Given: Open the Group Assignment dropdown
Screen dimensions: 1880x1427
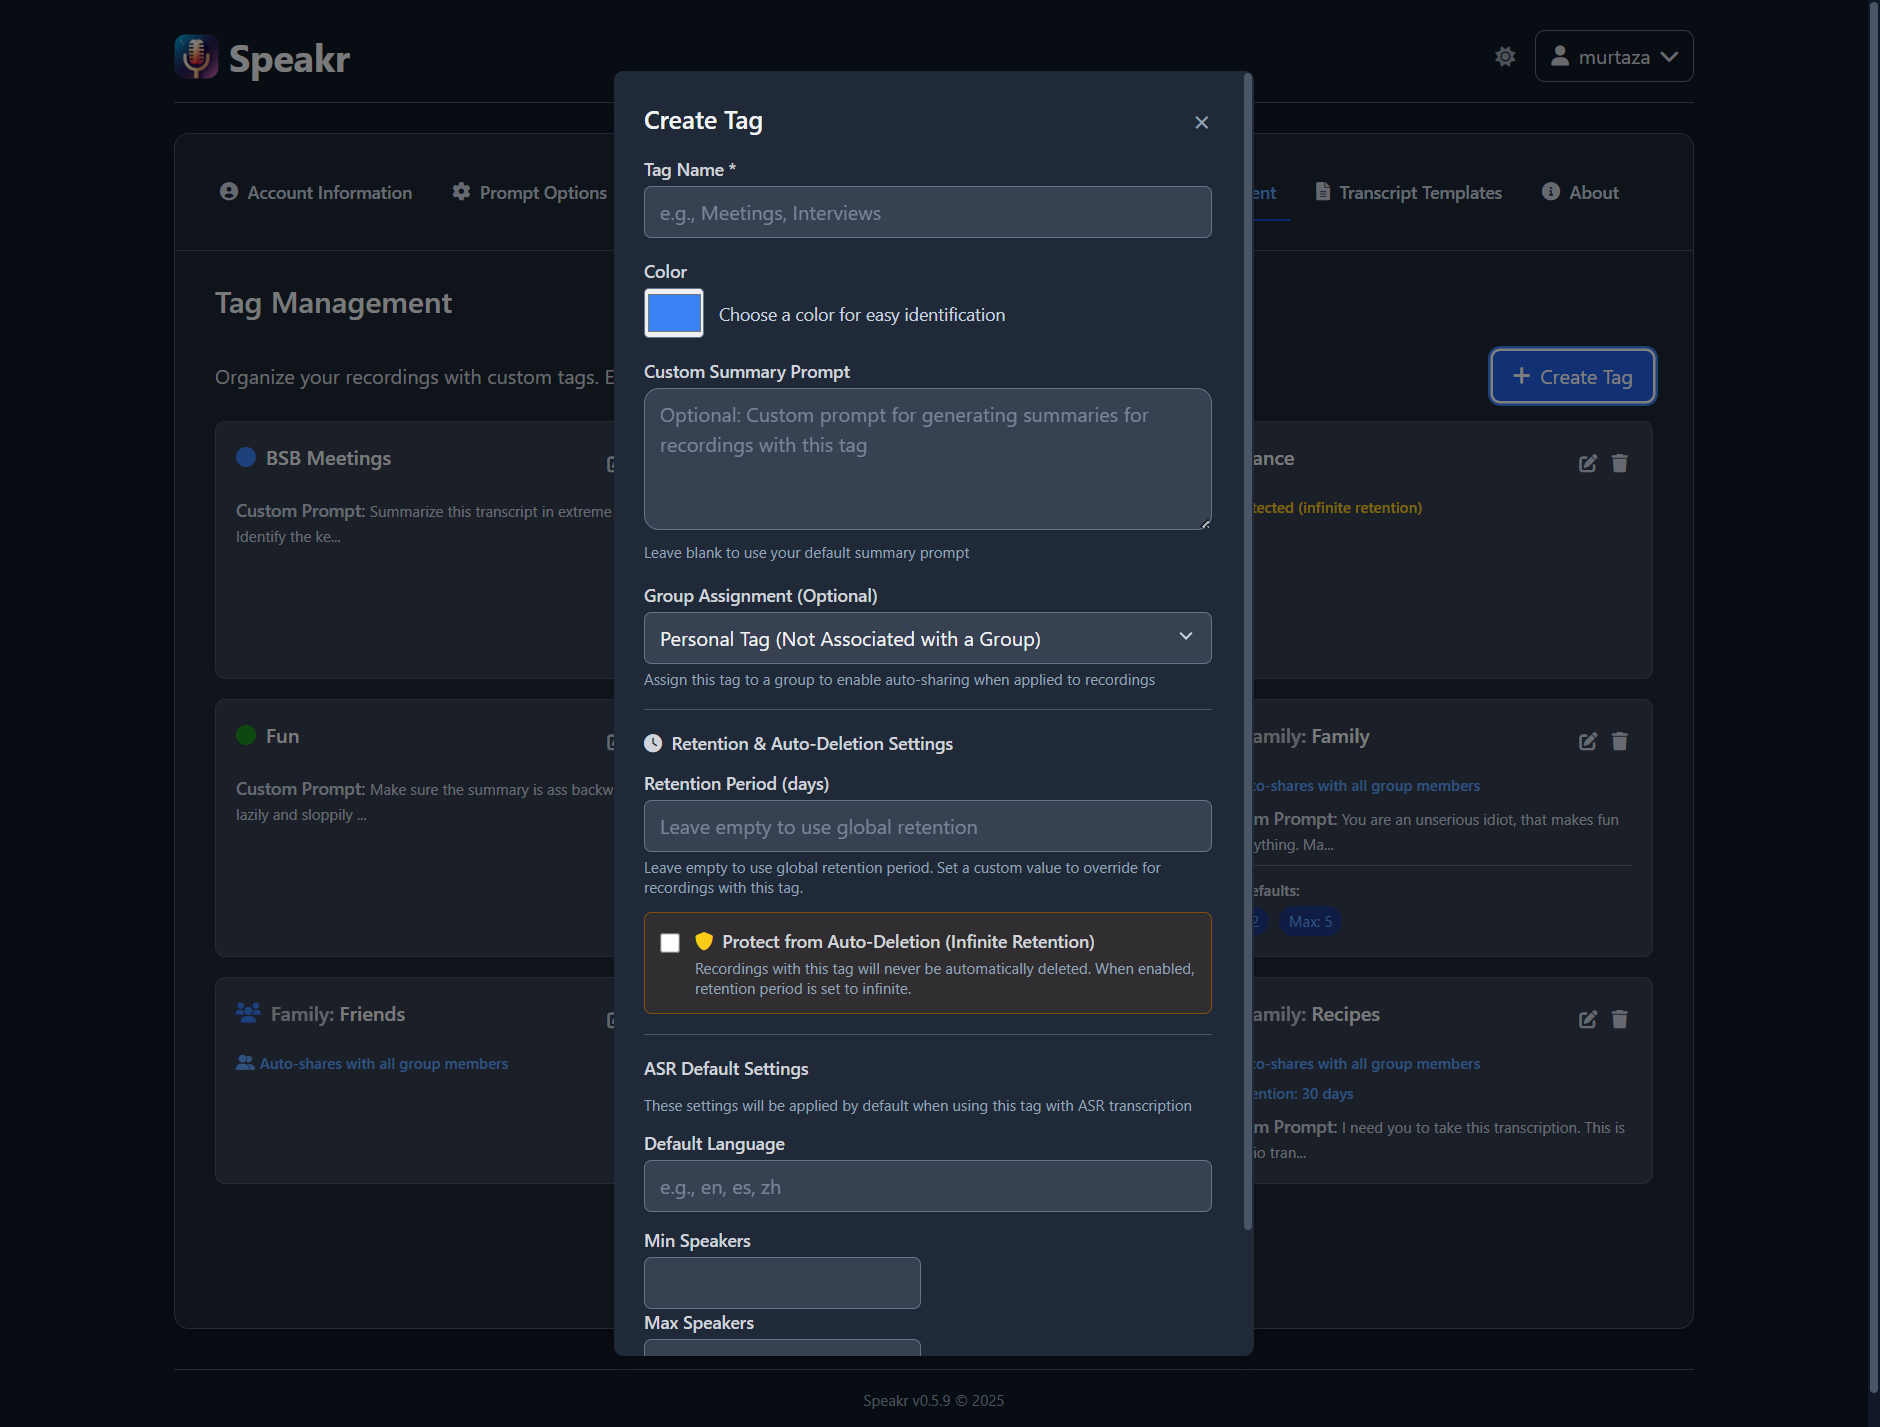Looking at the screenshot, I should [927, 638].
